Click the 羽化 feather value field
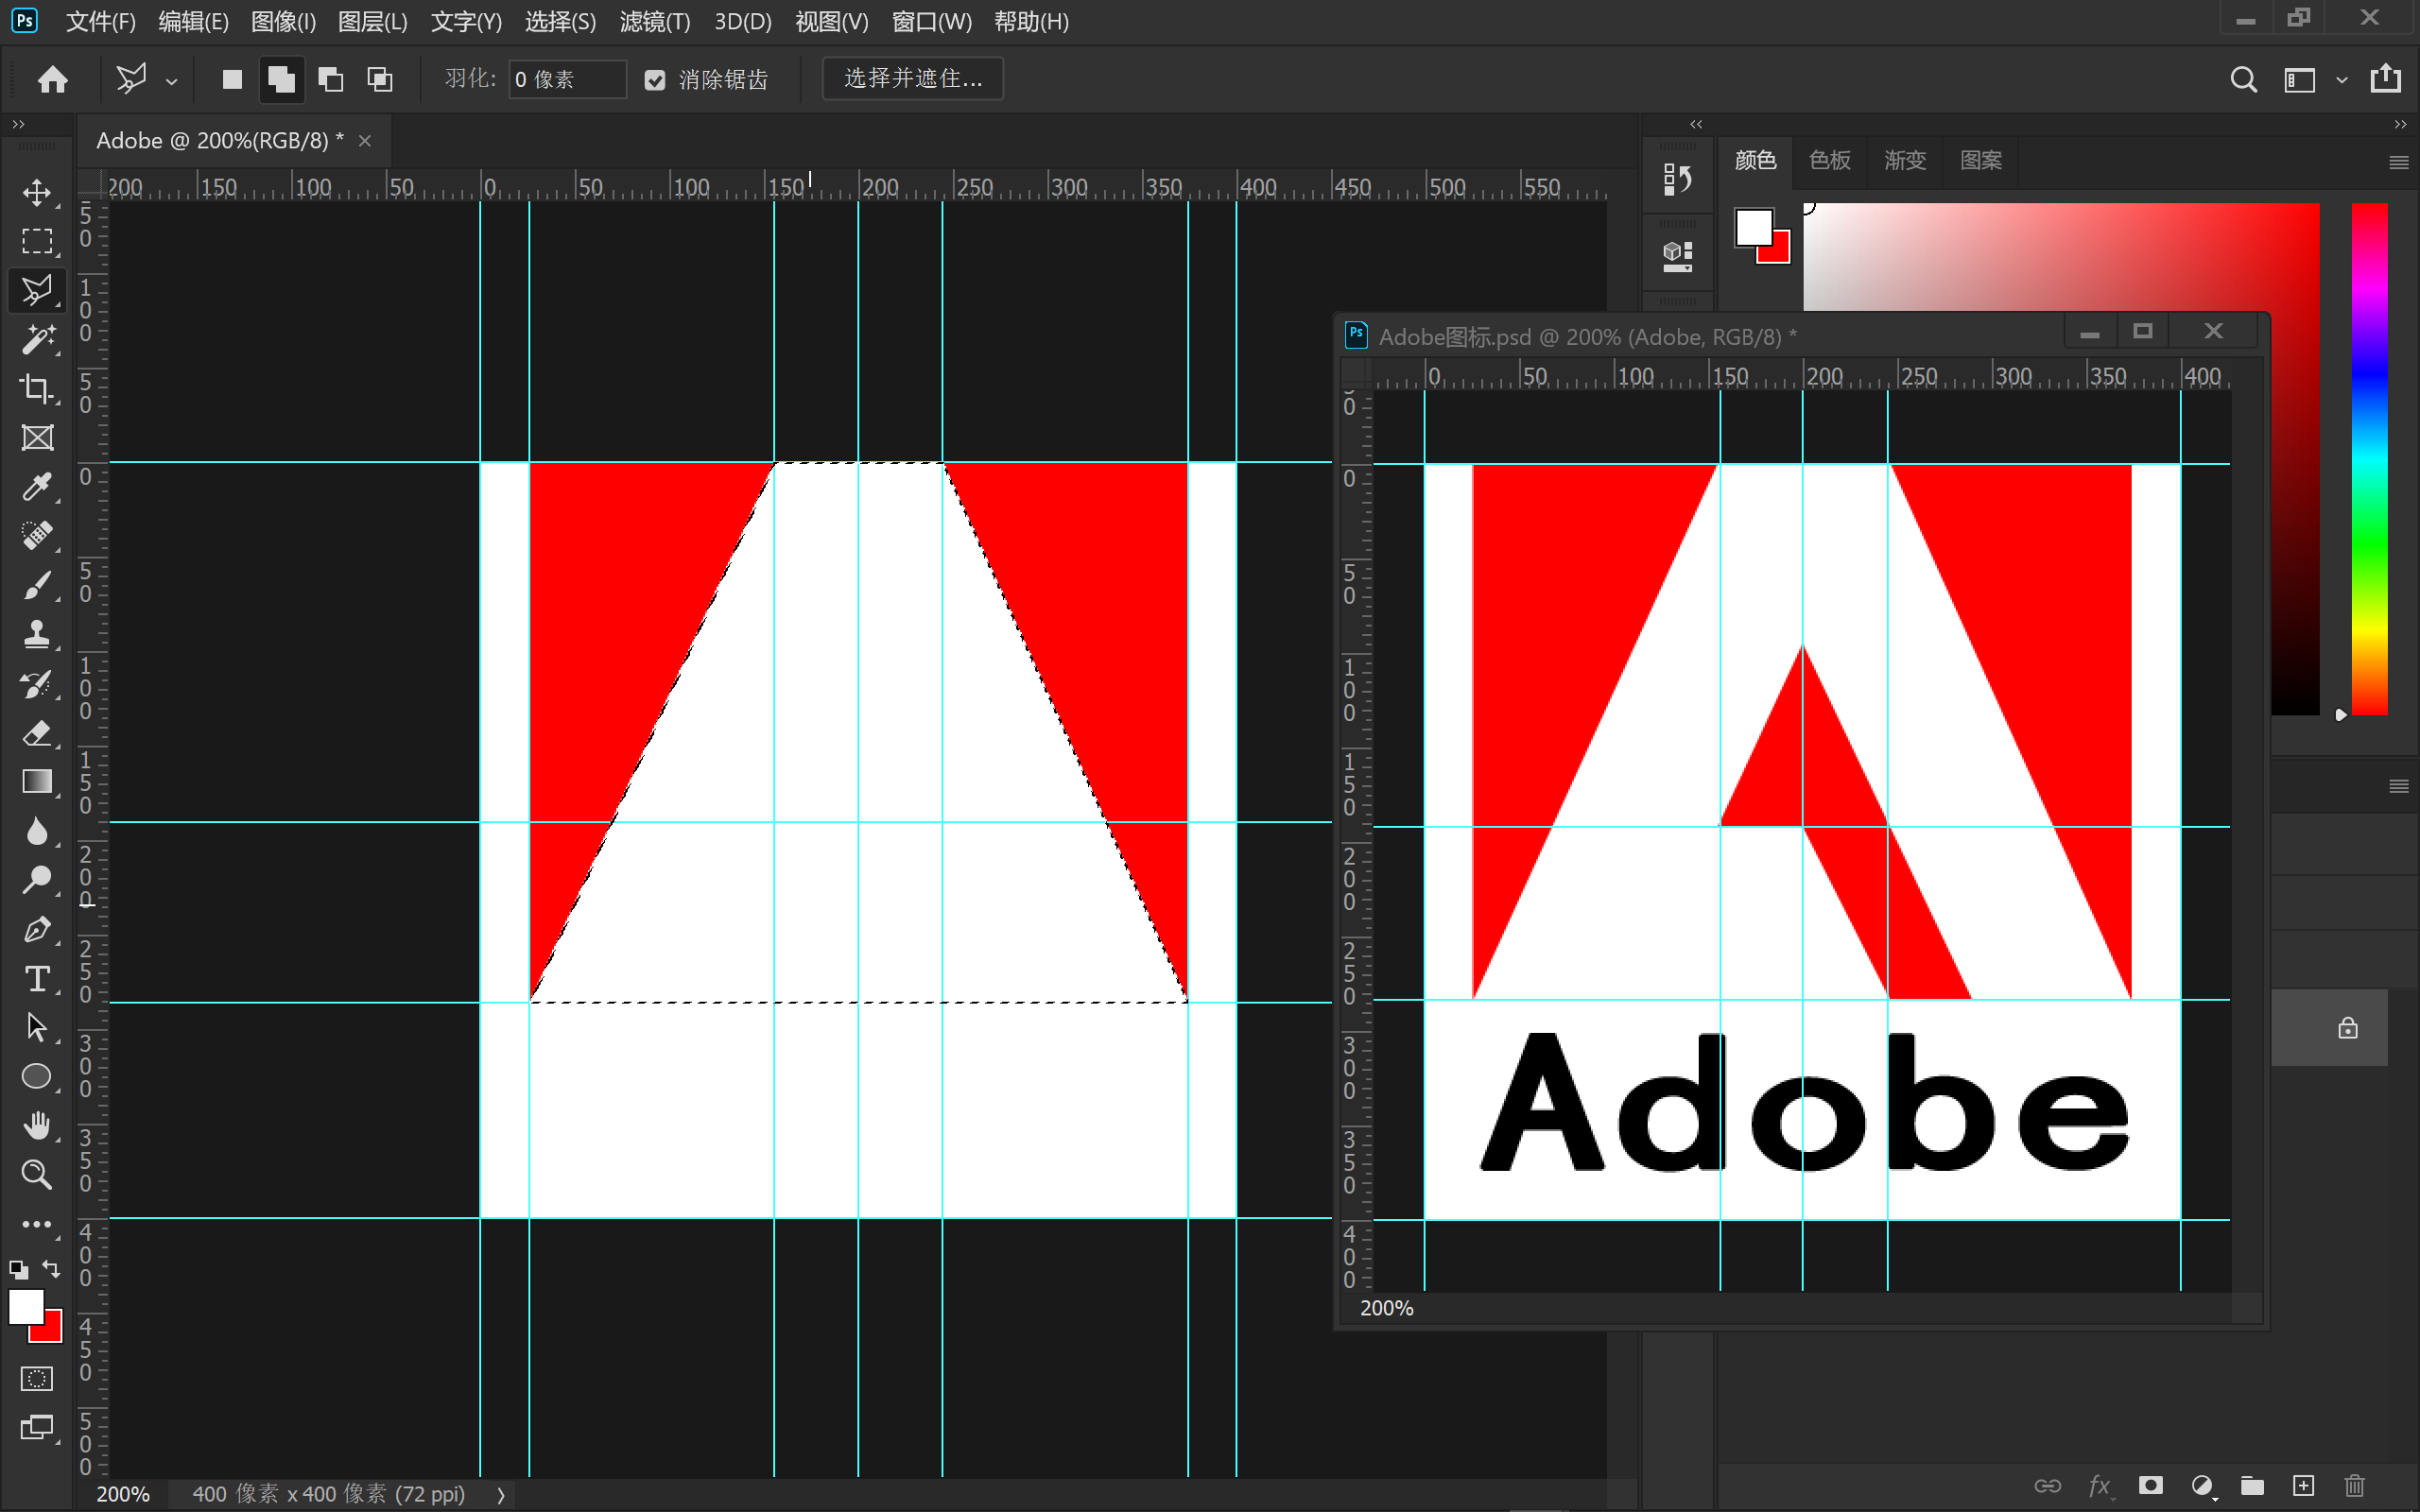 coord(566,79)
